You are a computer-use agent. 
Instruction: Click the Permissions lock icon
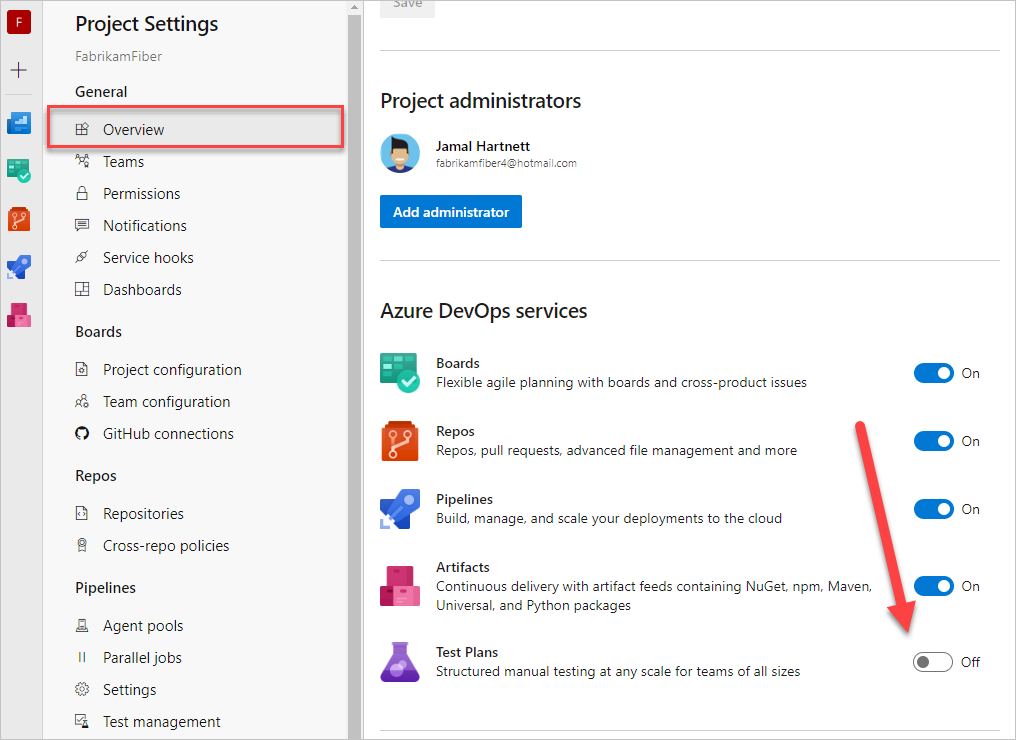pyautogui.click(x=82, y=193)
